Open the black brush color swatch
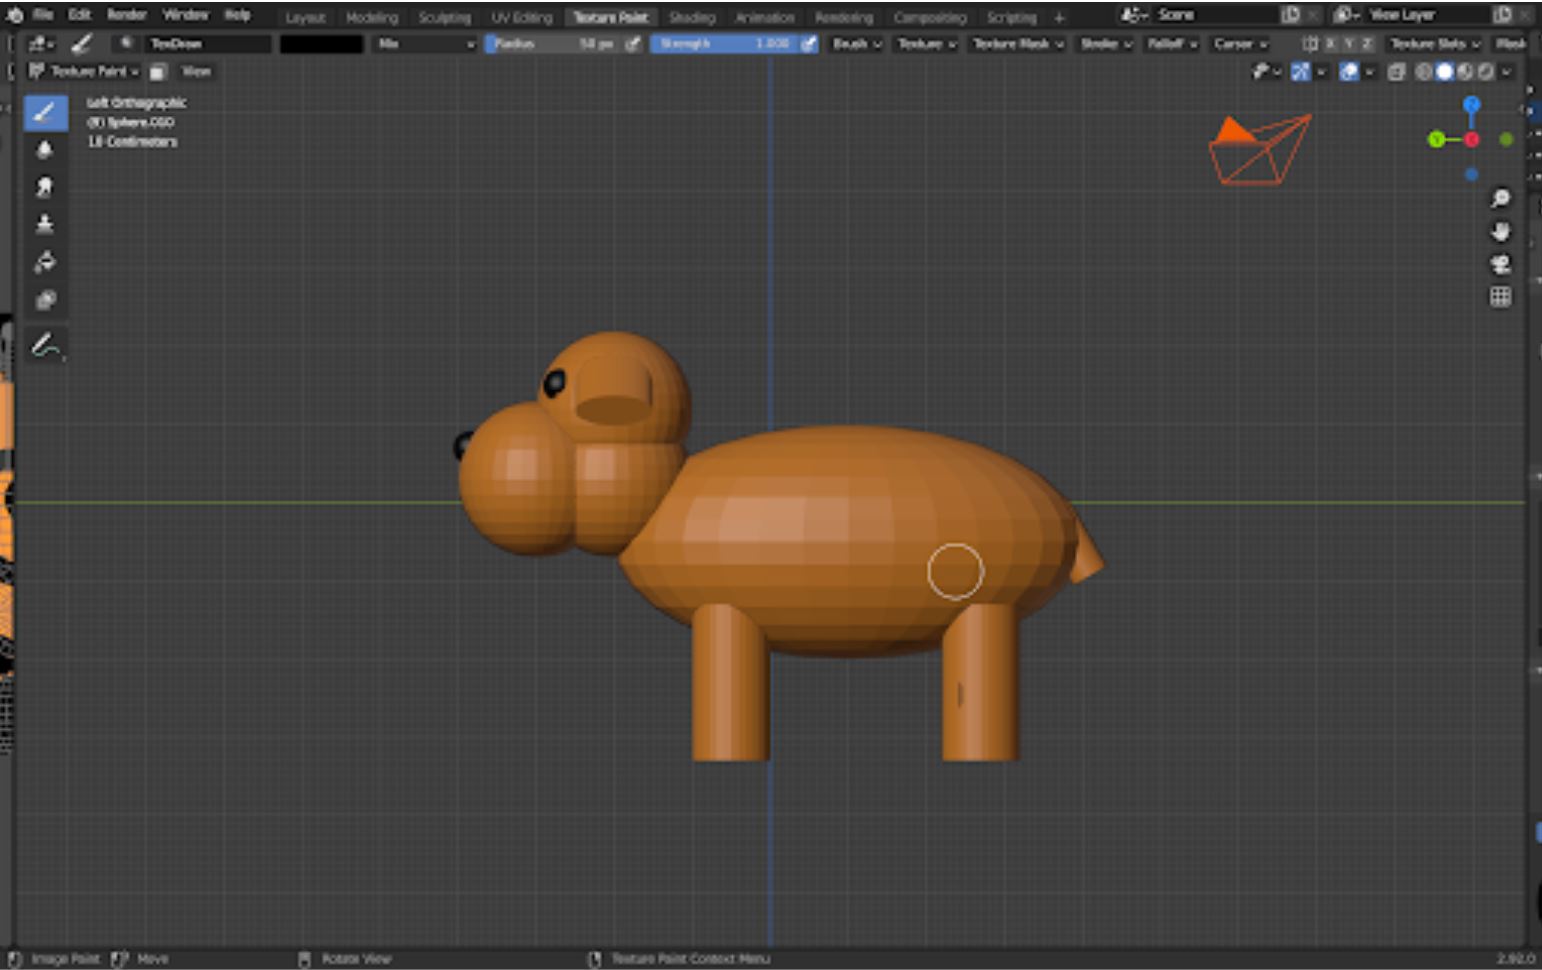 coord(321,44)
